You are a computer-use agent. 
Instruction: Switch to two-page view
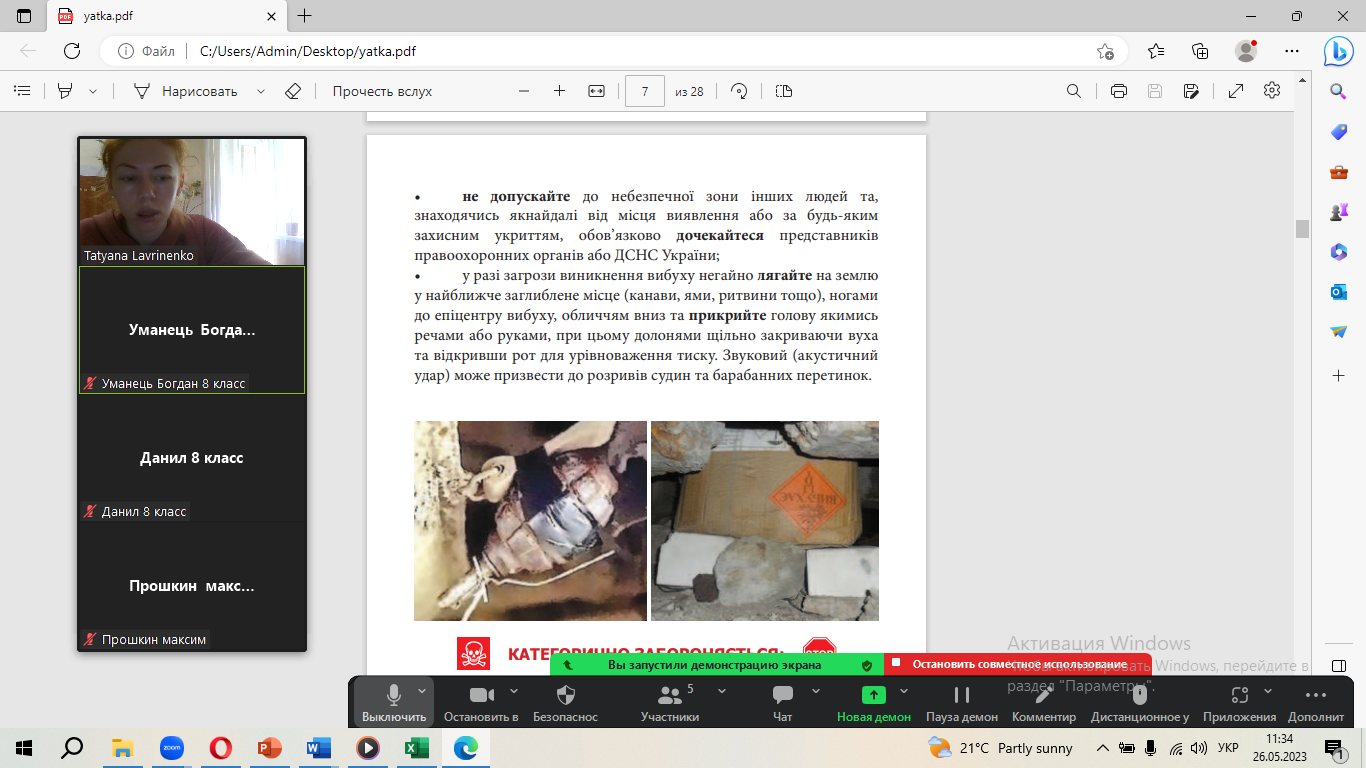[x=784, y=91]
